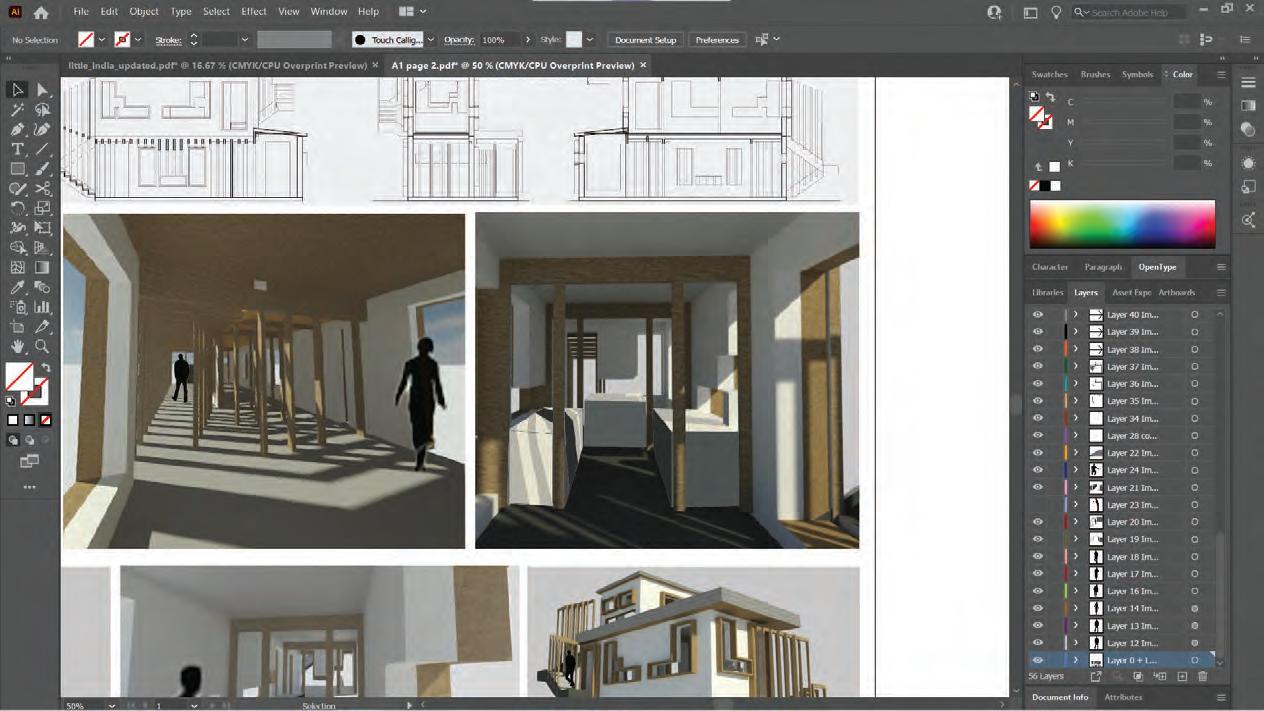
Task: Select the Direct Selection tool
Action: [42, 90]
